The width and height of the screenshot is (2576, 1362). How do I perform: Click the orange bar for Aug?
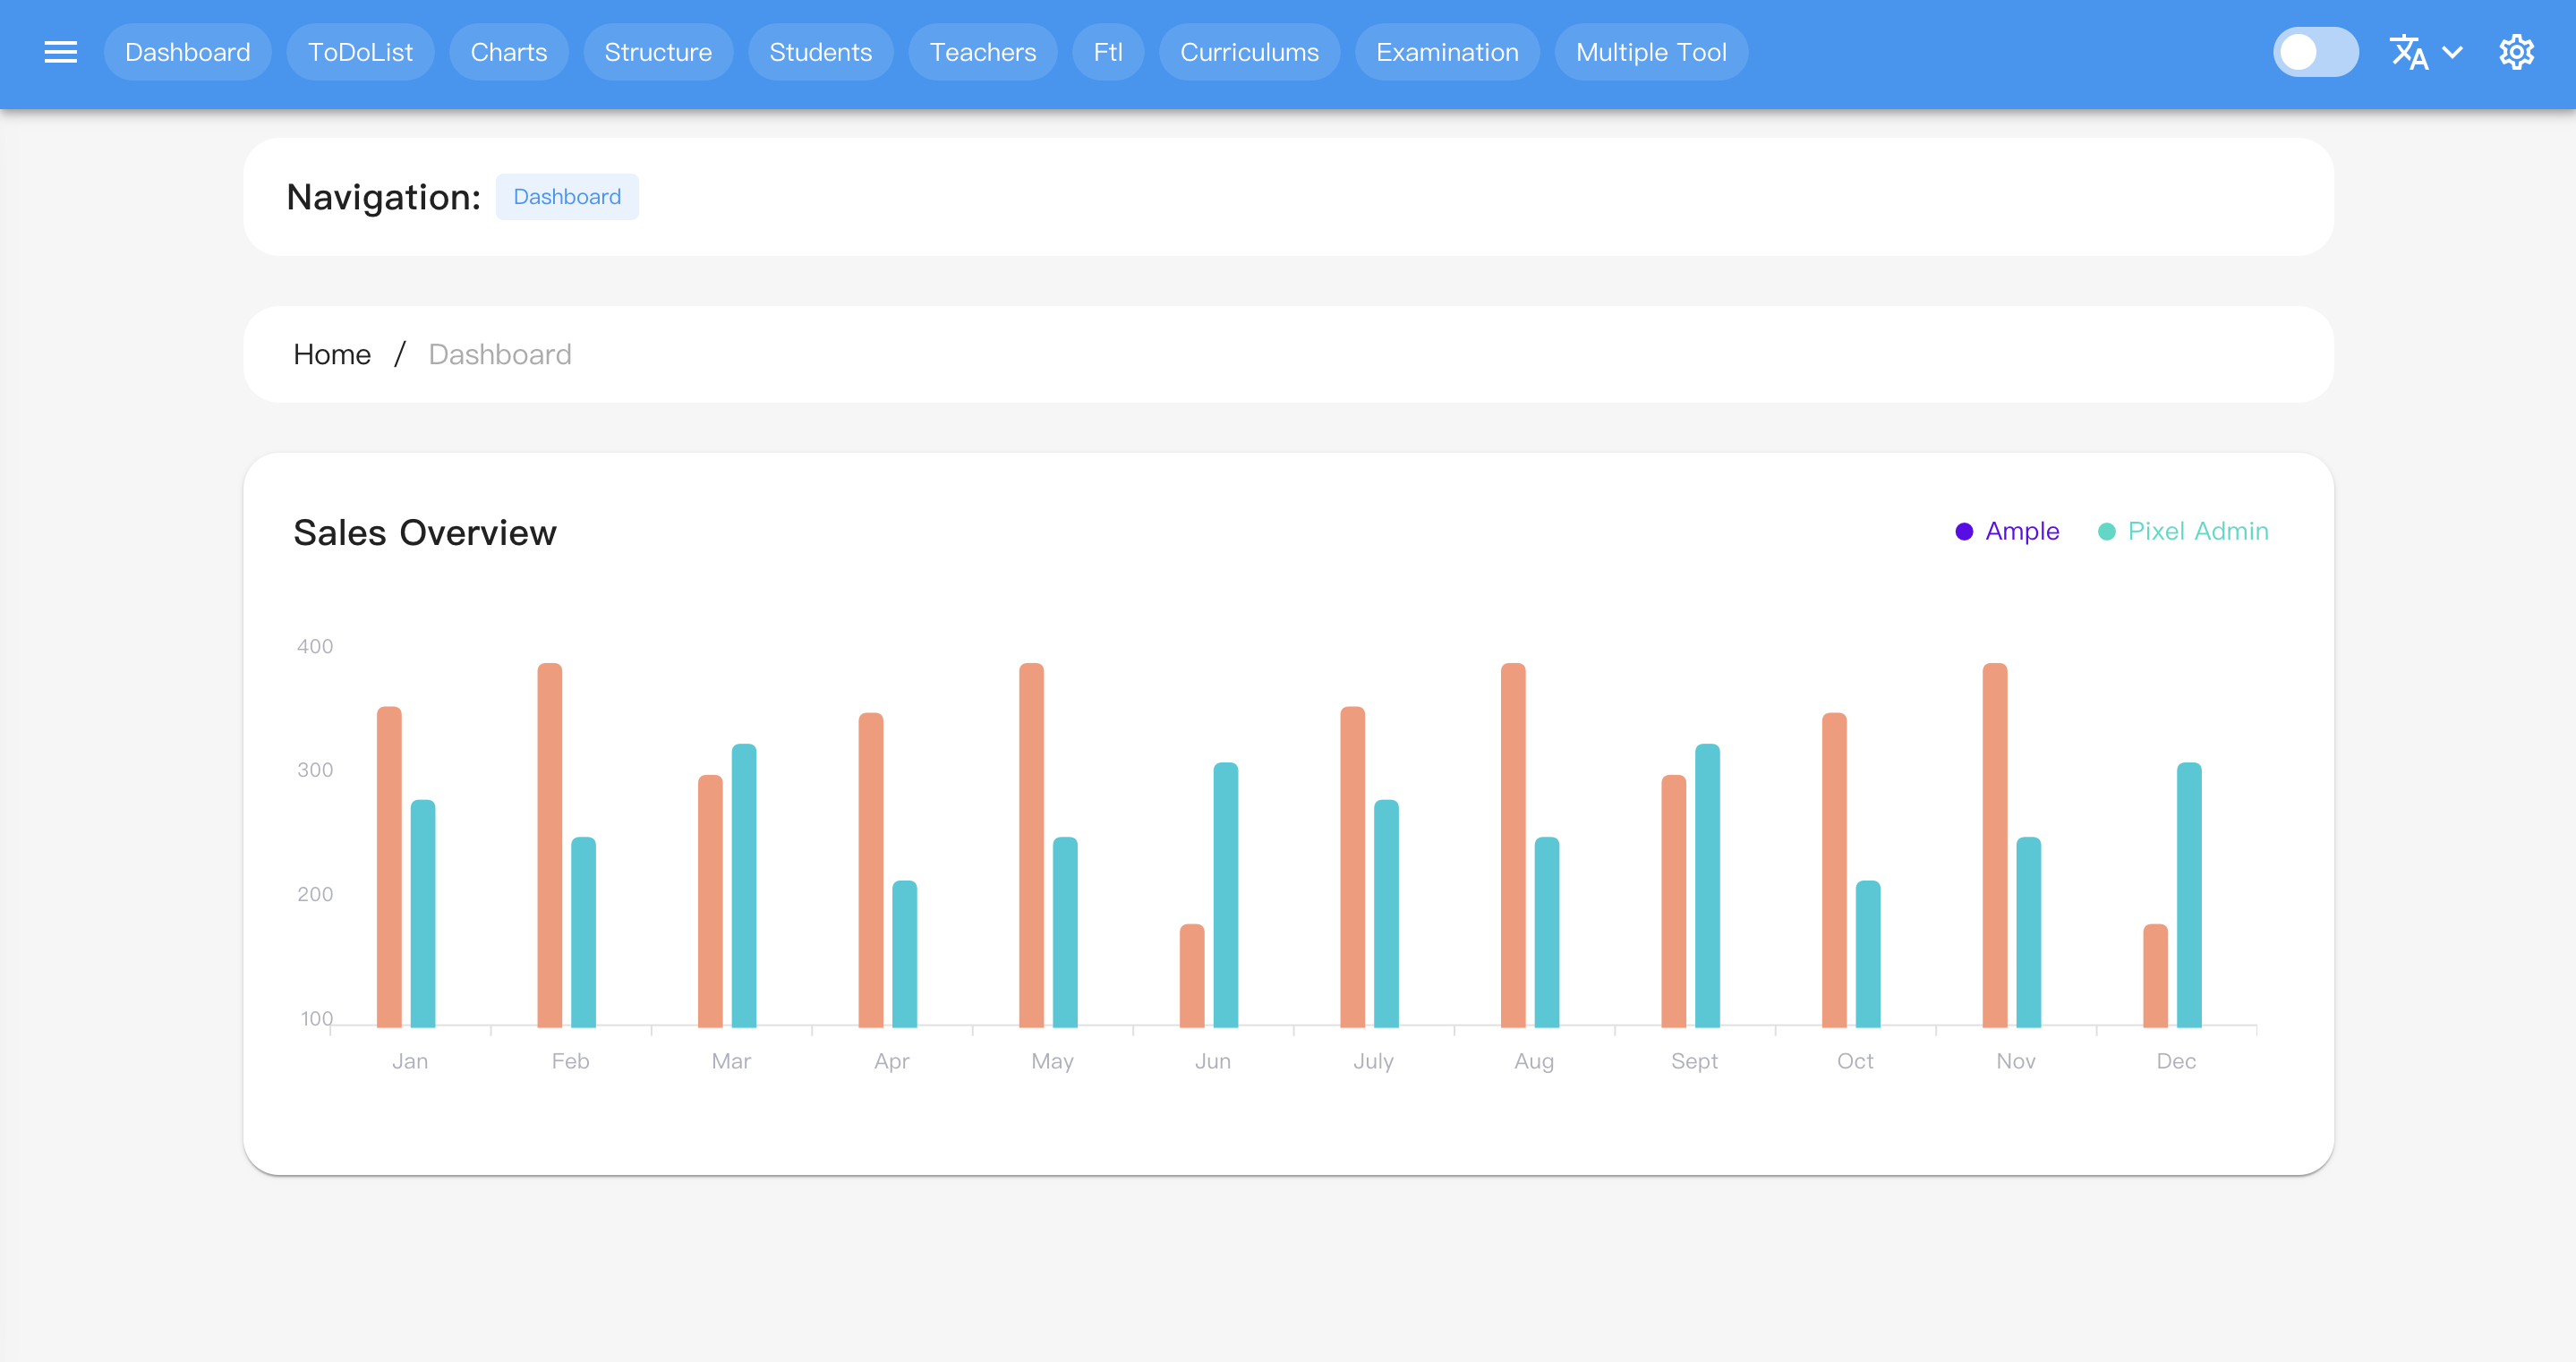pyautogui.click(x=1513, y=845)
